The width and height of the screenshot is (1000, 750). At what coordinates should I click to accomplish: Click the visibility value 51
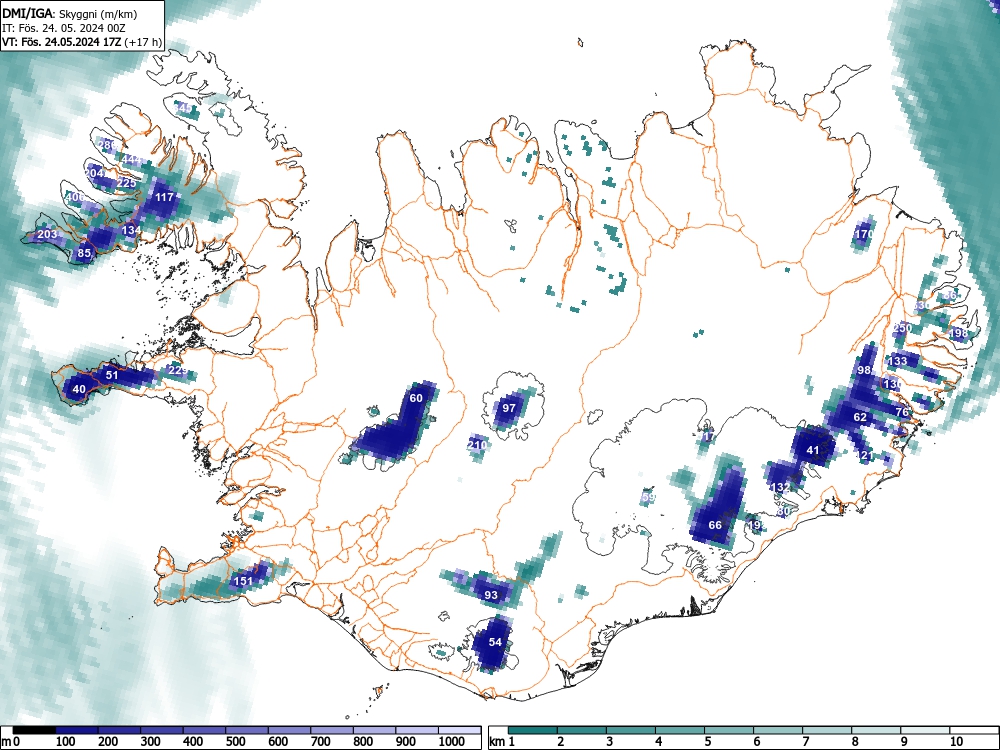point(112,375)
